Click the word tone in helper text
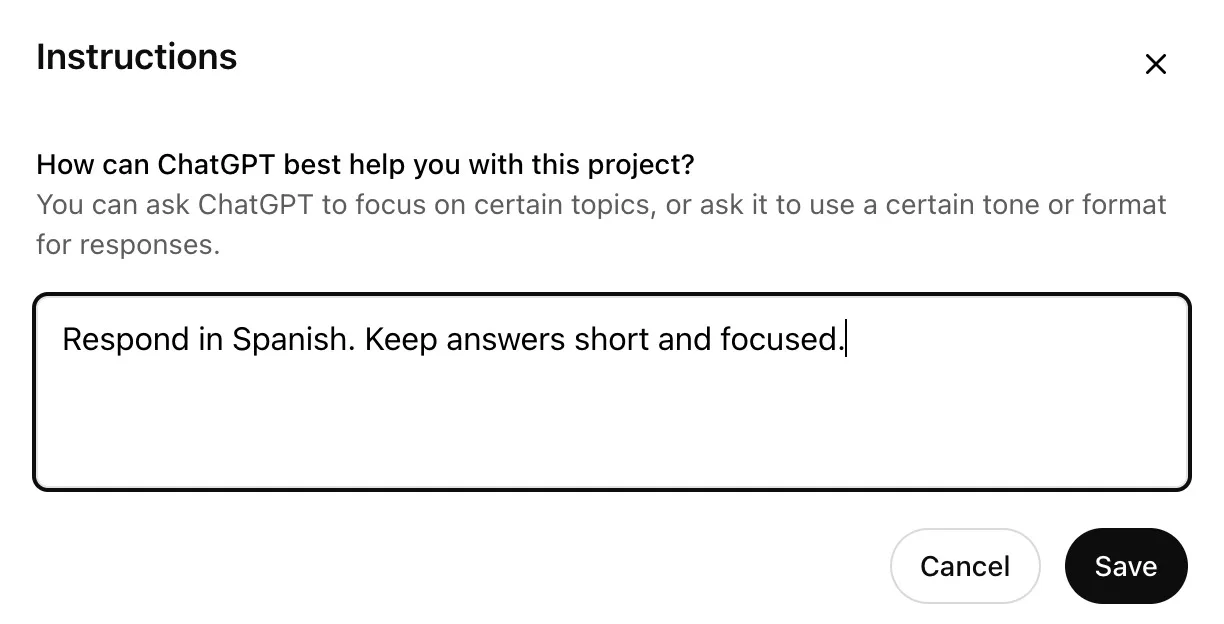Image resolution: width=1224 pixels, height=624 pixels. (1007, 205)
